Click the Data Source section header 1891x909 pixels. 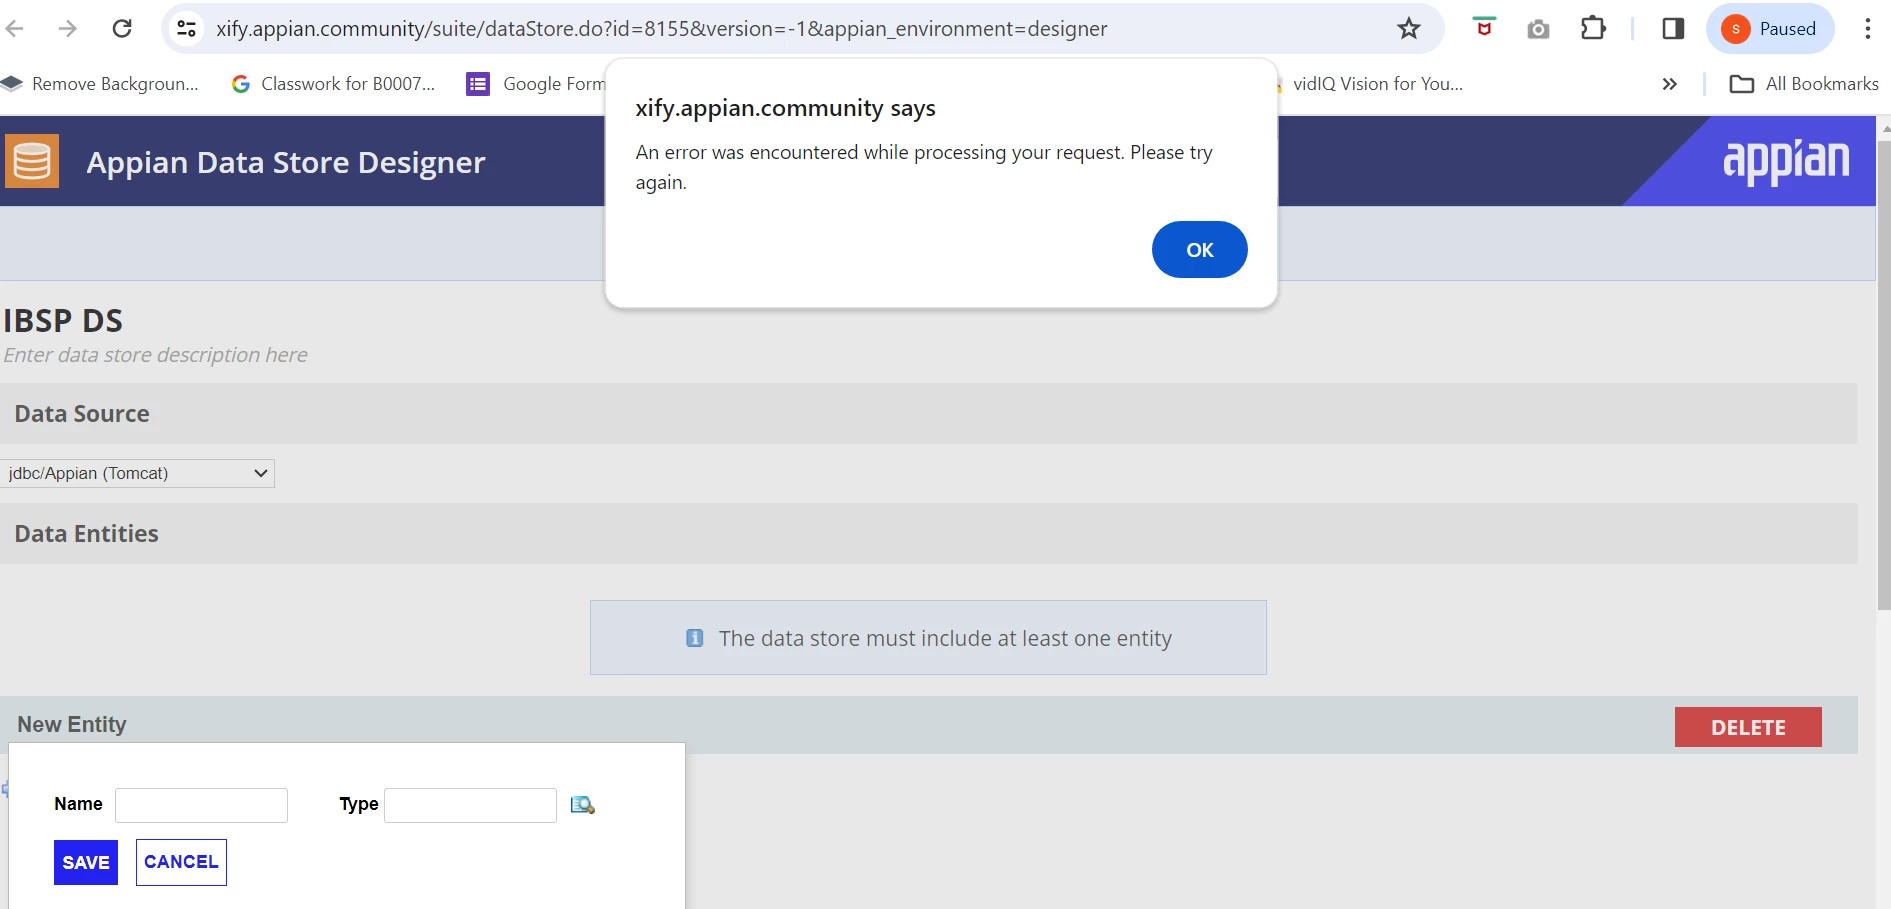click(928, 414)
